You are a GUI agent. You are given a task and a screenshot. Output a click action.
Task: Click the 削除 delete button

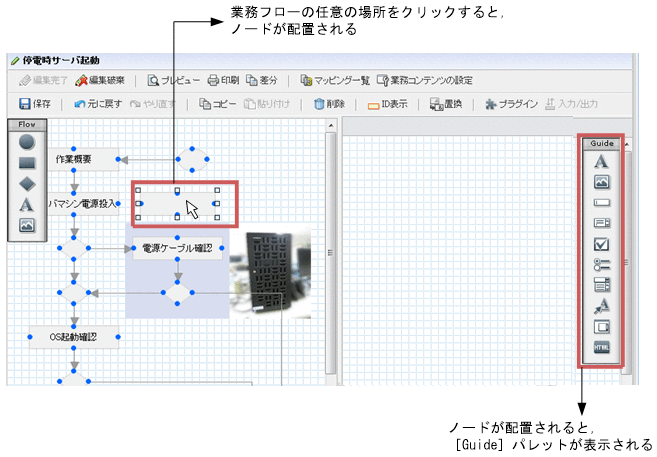coord(329,104)
